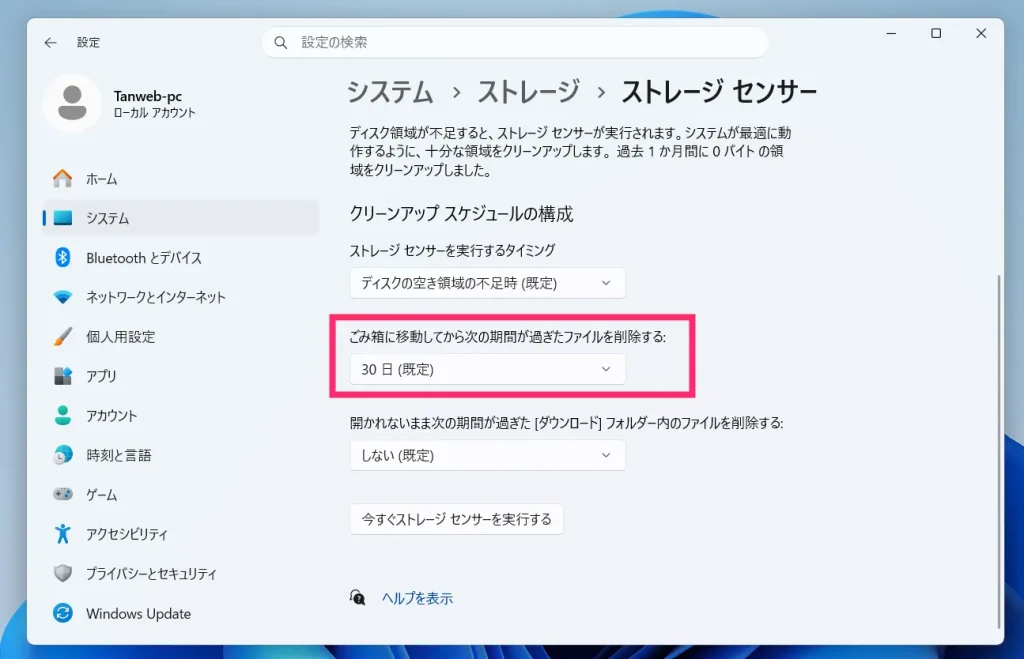Click the help headset icon
The image size is (1024, 659).
(357, 597)
